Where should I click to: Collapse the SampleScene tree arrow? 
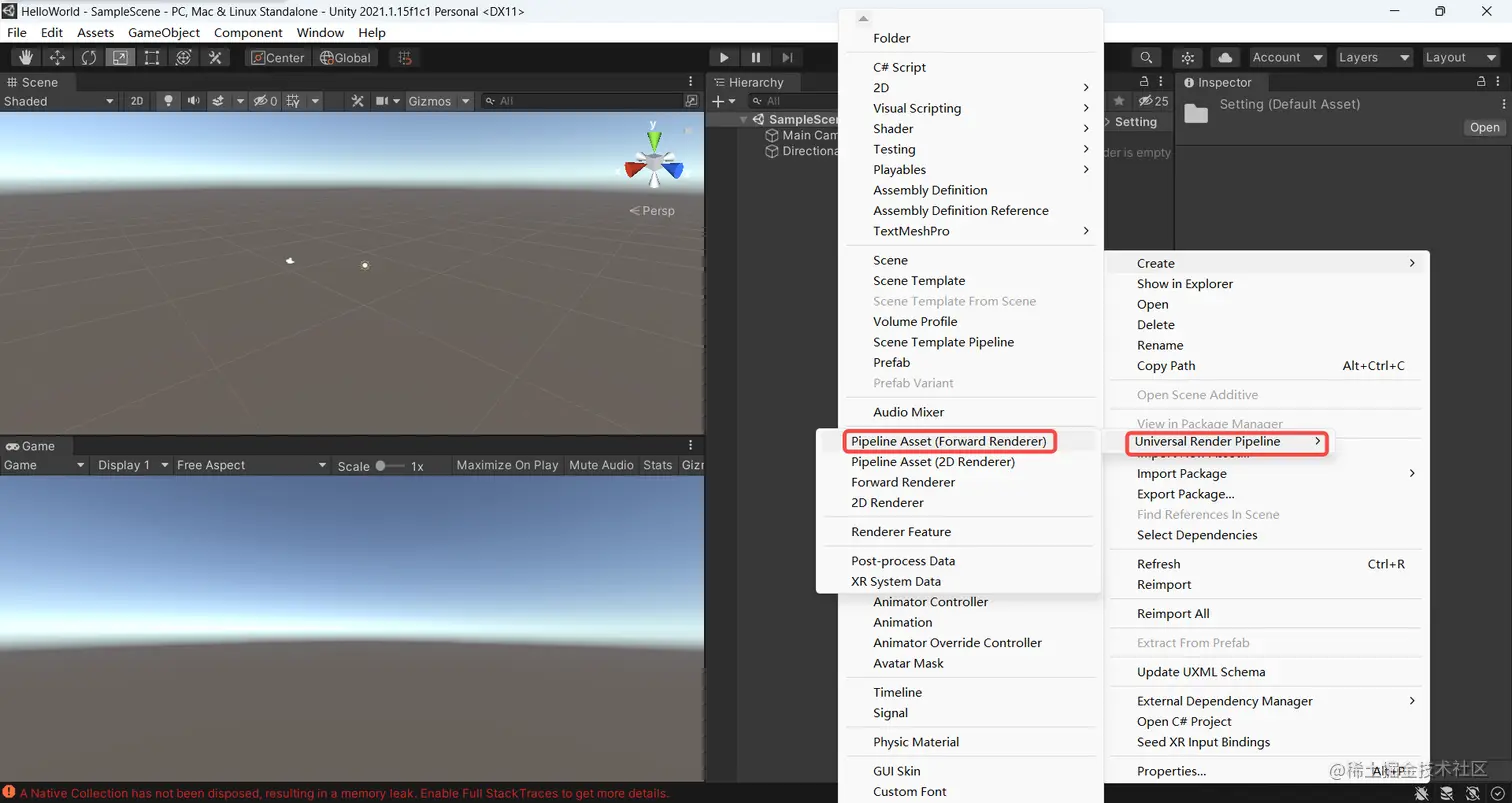point(743,120)
